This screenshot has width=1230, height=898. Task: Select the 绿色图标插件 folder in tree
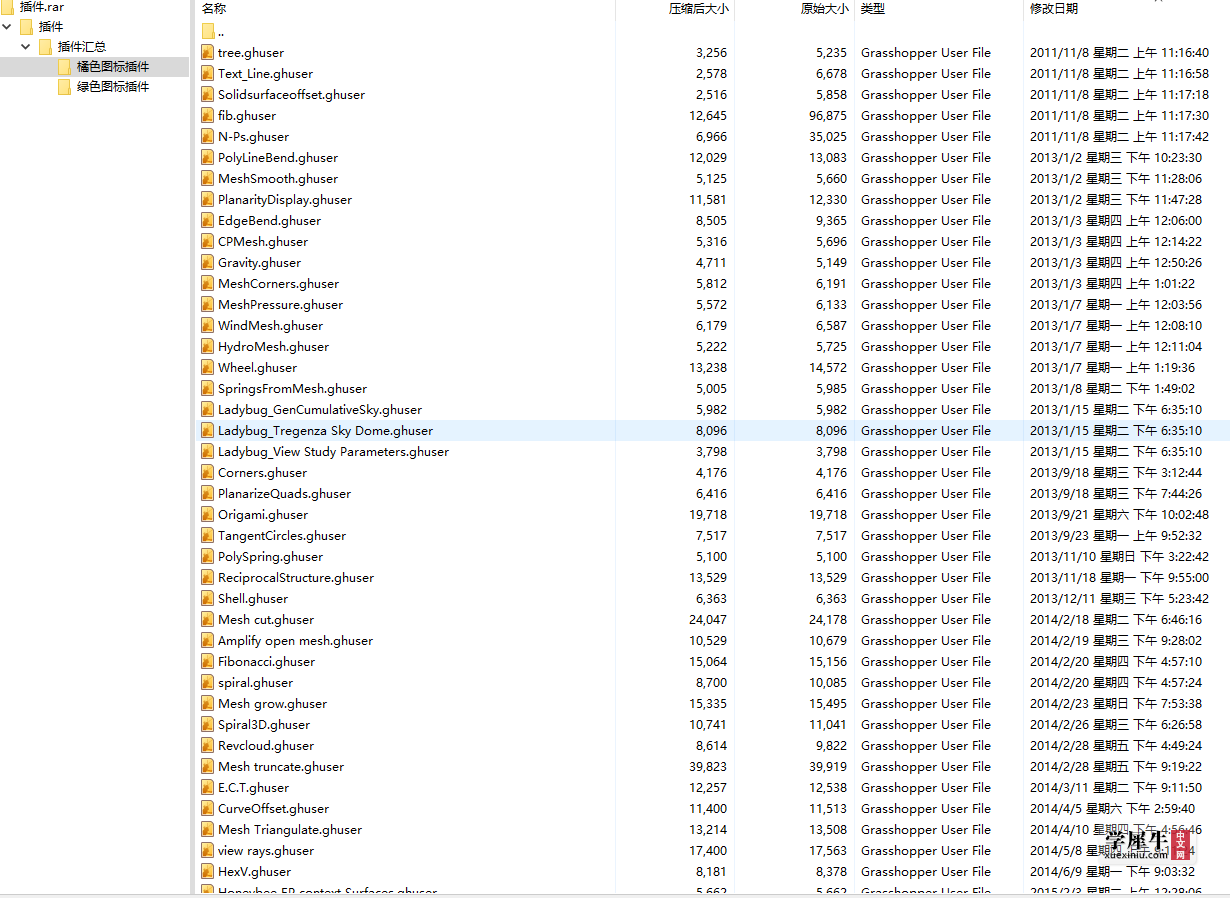(113, 87)
